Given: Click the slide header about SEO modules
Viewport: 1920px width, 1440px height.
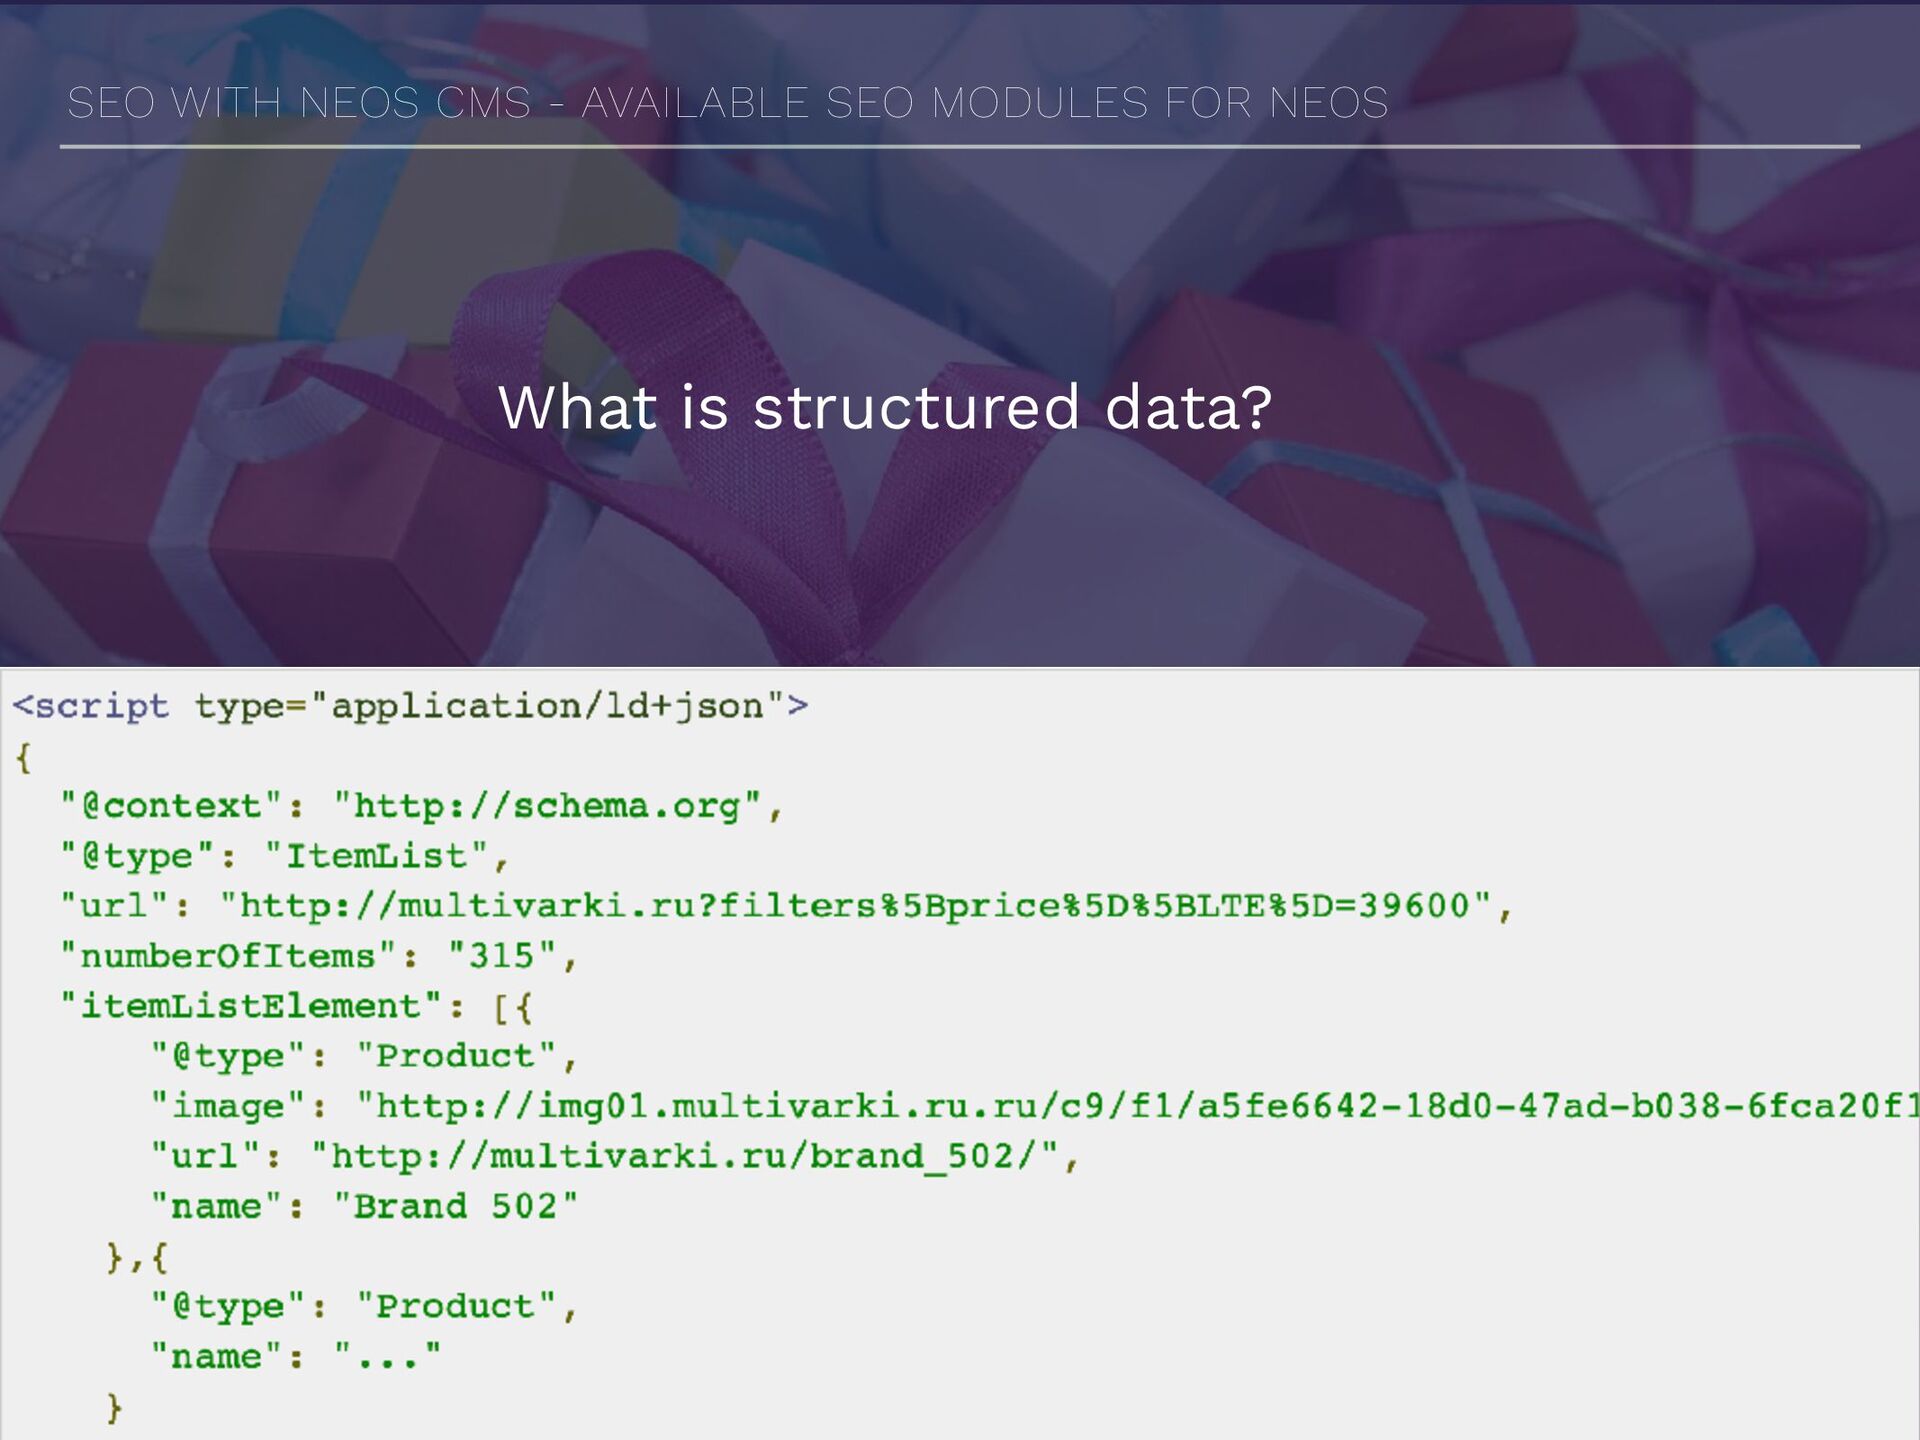Looking at the screenshot, I should click(x=727, y=103).
